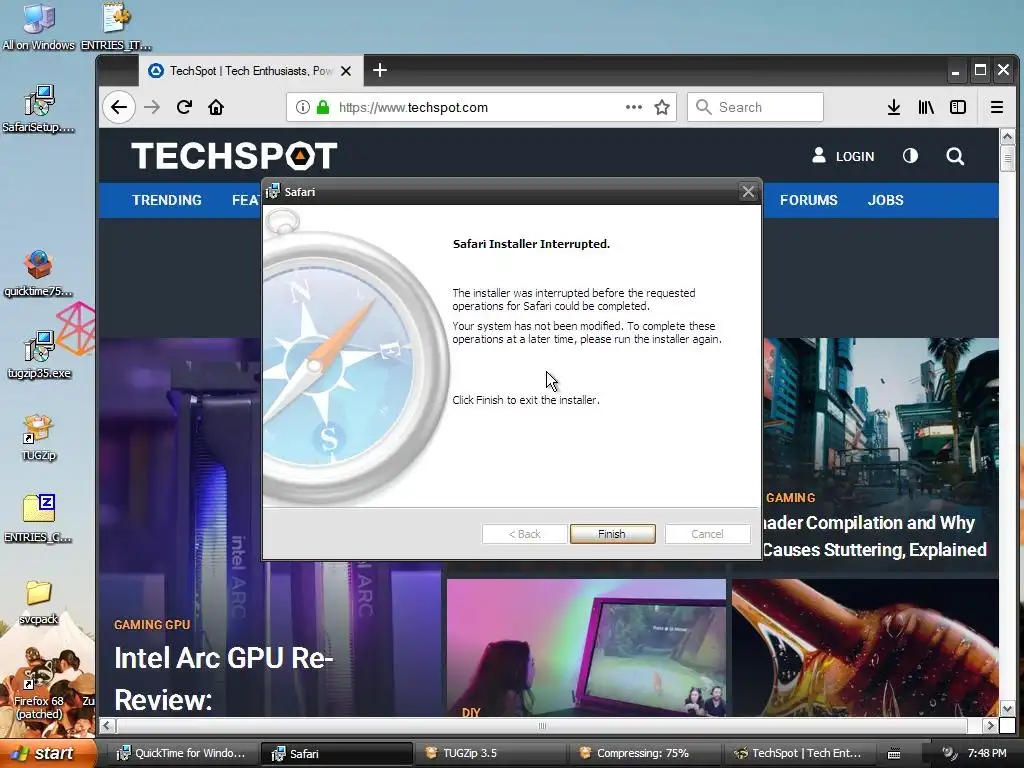Click Finish in the Safari installer
1024x768 pixels.
612,534
